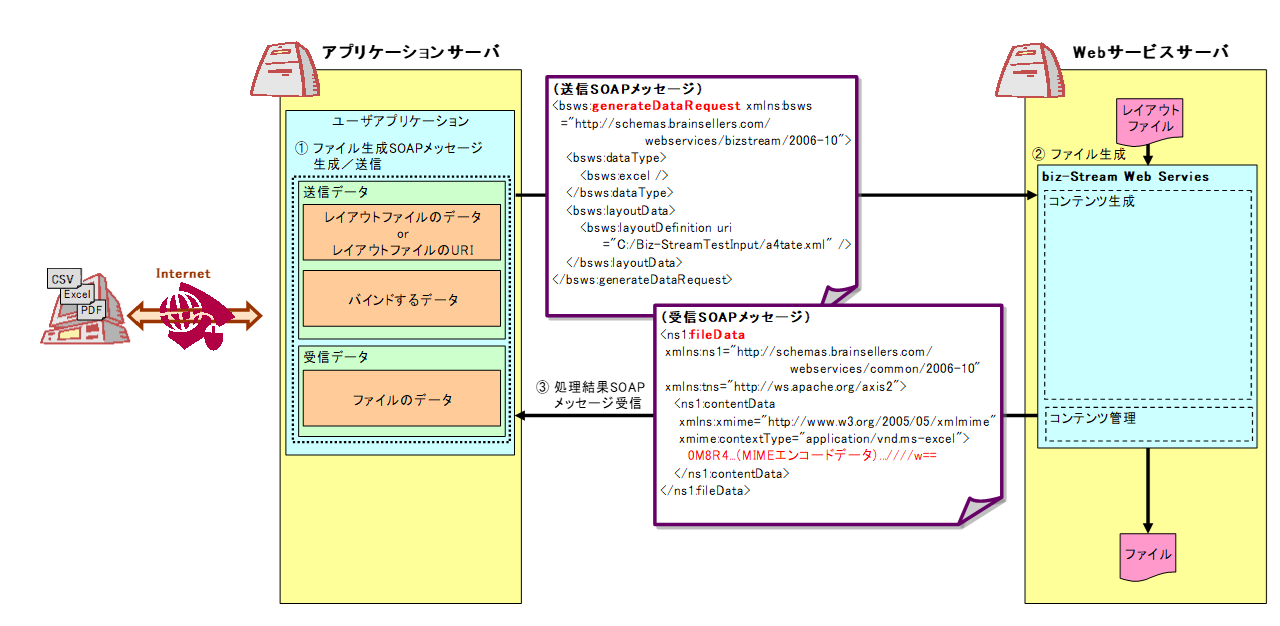The height and width of the screenshot is (626, 1280).
Task: Click the <bsws:excel /> tag
Action: click(625, 175)
